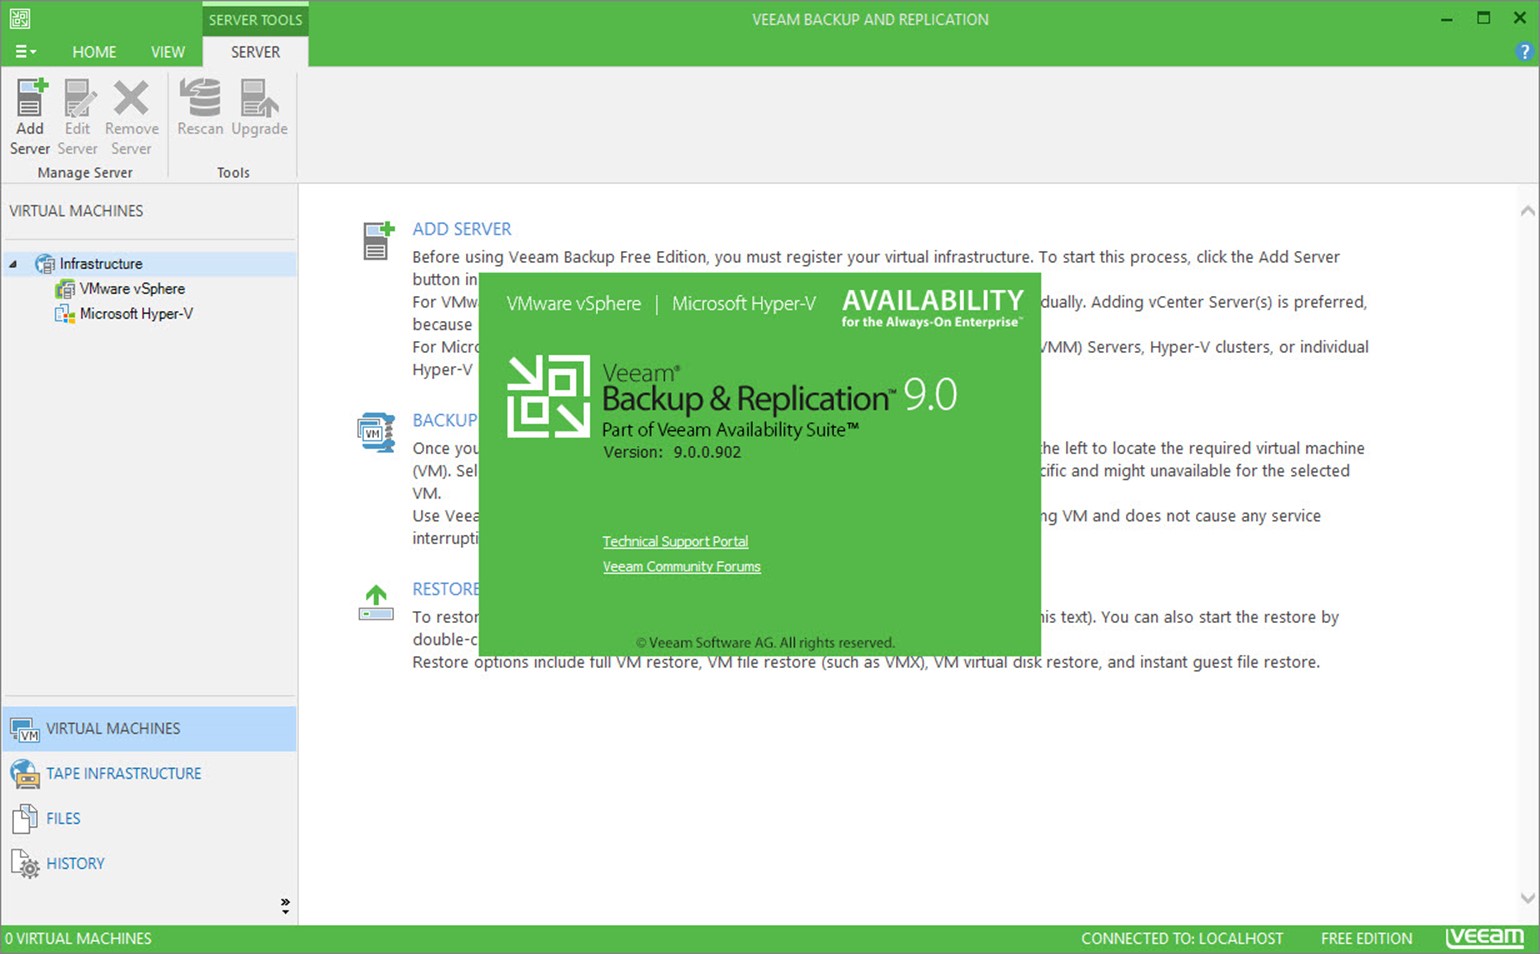The width and height of the screenshot is (1540, 954).
Task: Collapse the Infrastructure tree node
Action: (x=13, y=264)
